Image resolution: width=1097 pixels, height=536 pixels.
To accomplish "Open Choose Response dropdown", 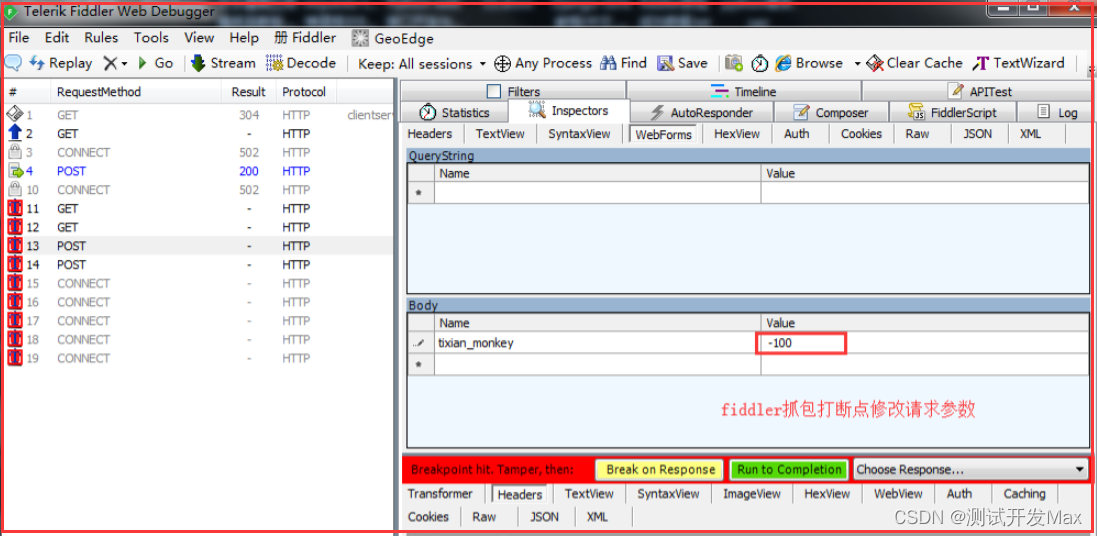I will (971, 470).
